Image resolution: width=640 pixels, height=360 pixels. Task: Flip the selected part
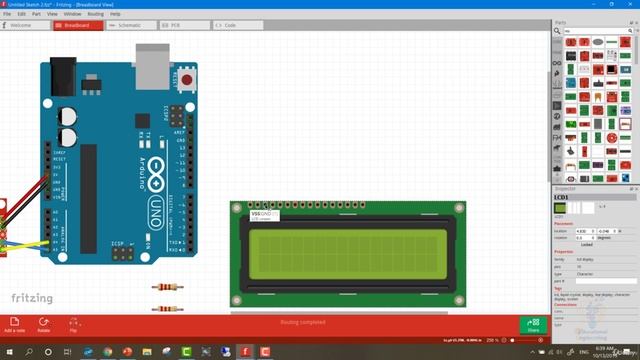[x=73, y=324]
